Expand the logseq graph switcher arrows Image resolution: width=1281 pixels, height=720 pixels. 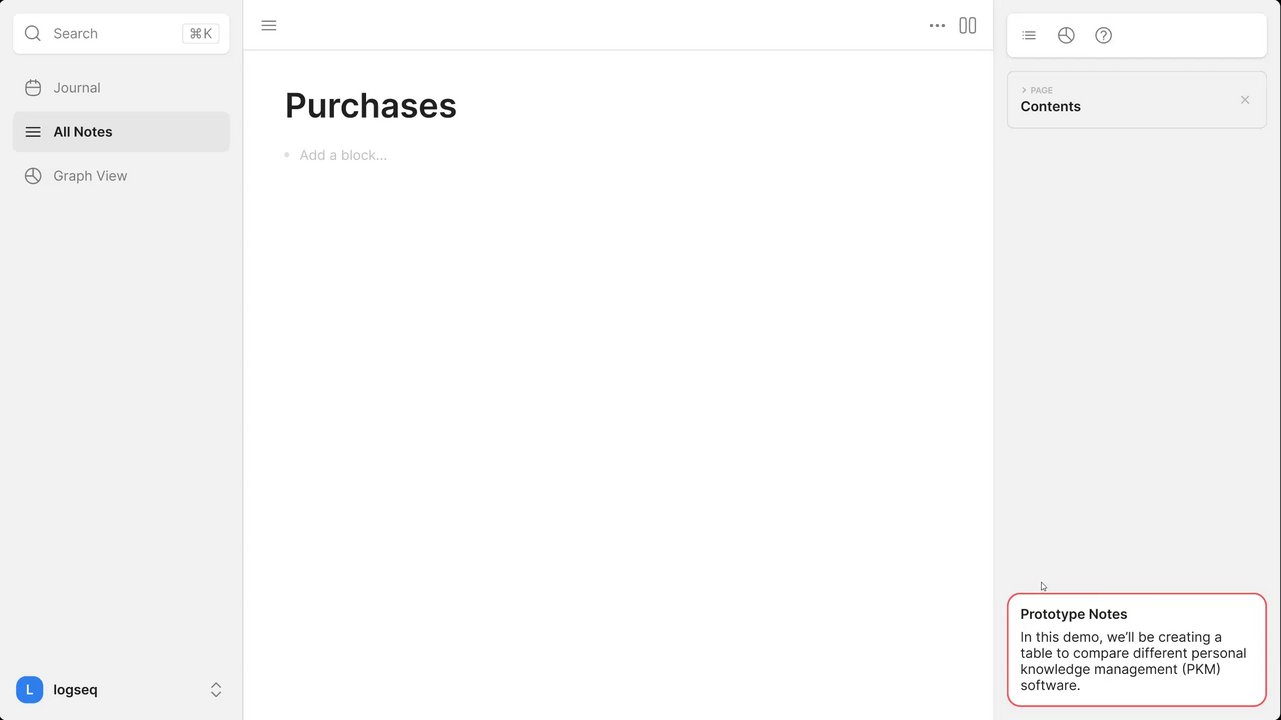(216, 690)
